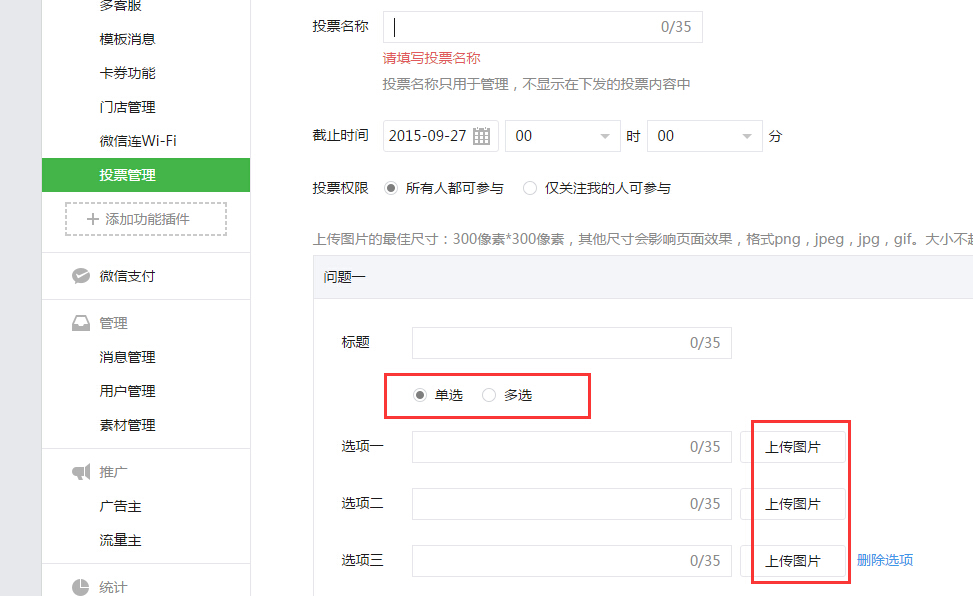This screenshot has height=596, width=973.
Task: Open 消息管理 under 管理
Action: click(x=127, y=357)
